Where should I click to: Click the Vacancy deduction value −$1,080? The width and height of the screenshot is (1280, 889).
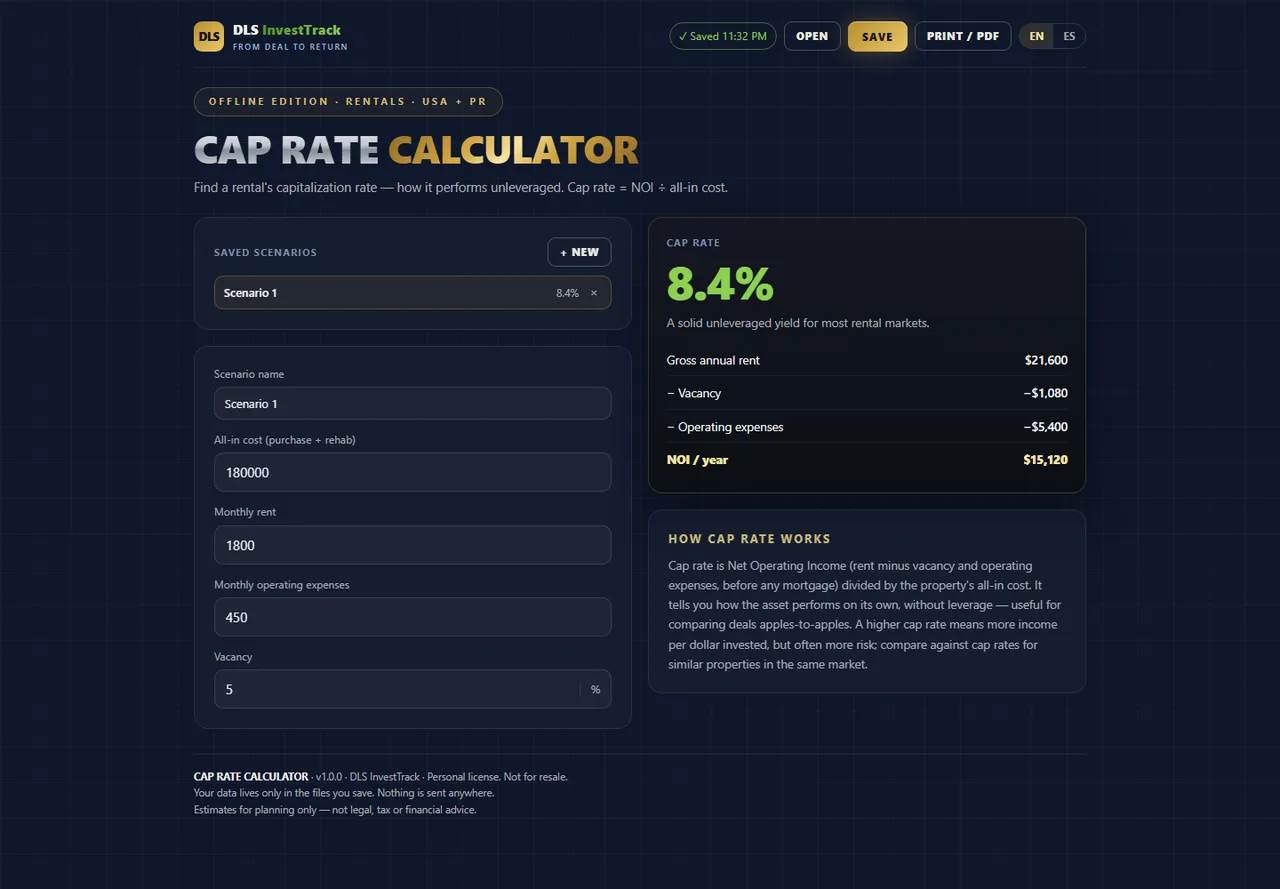tap(1045, 393)
